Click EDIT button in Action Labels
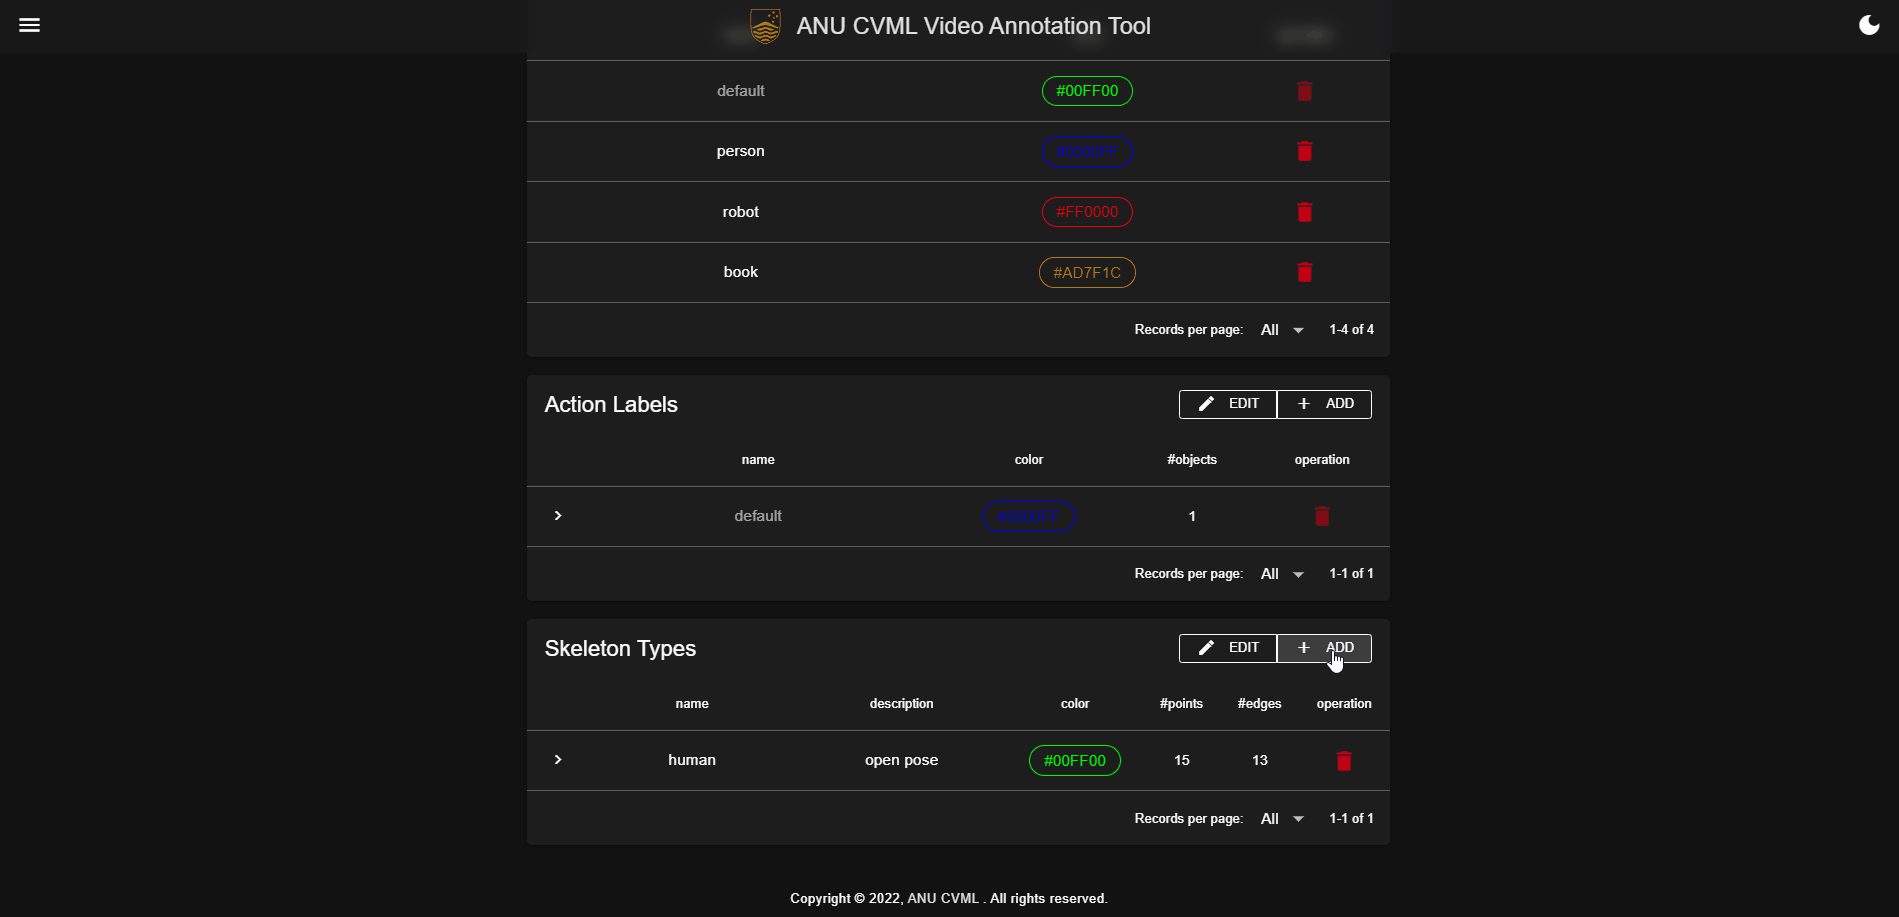Viewport: 1899px width, 917px height. coord(1228,404)
